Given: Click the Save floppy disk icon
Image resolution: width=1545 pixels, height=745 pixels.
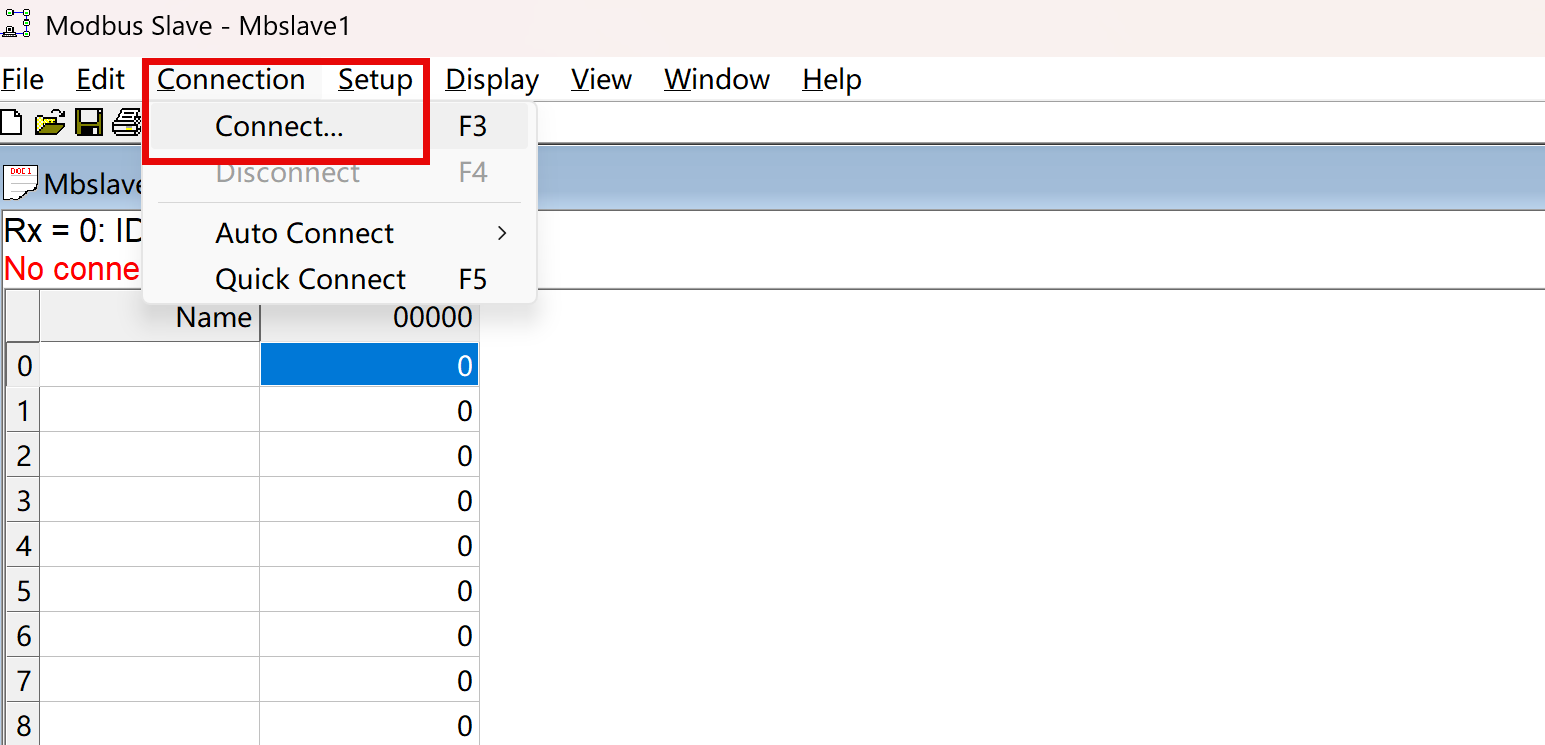Looking at the screenshot, I should [x=89, y=123].
